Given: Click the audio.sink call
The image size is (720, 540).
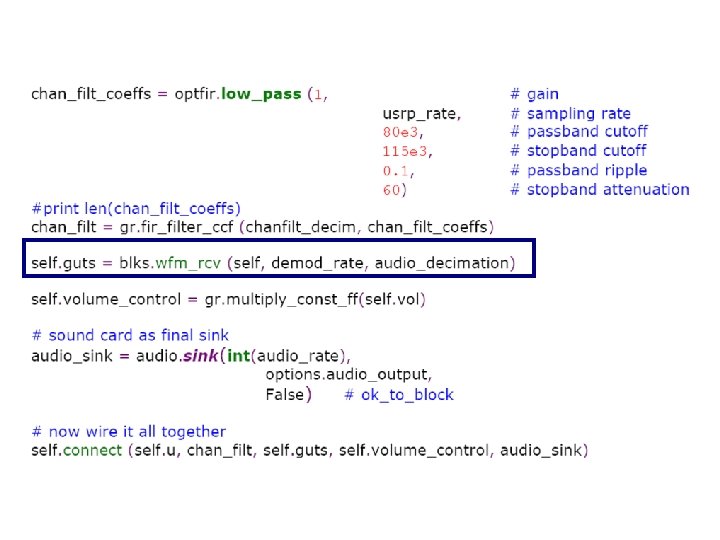Looking at the screenshot, I should pyautogui.click(x=176, y=356).
